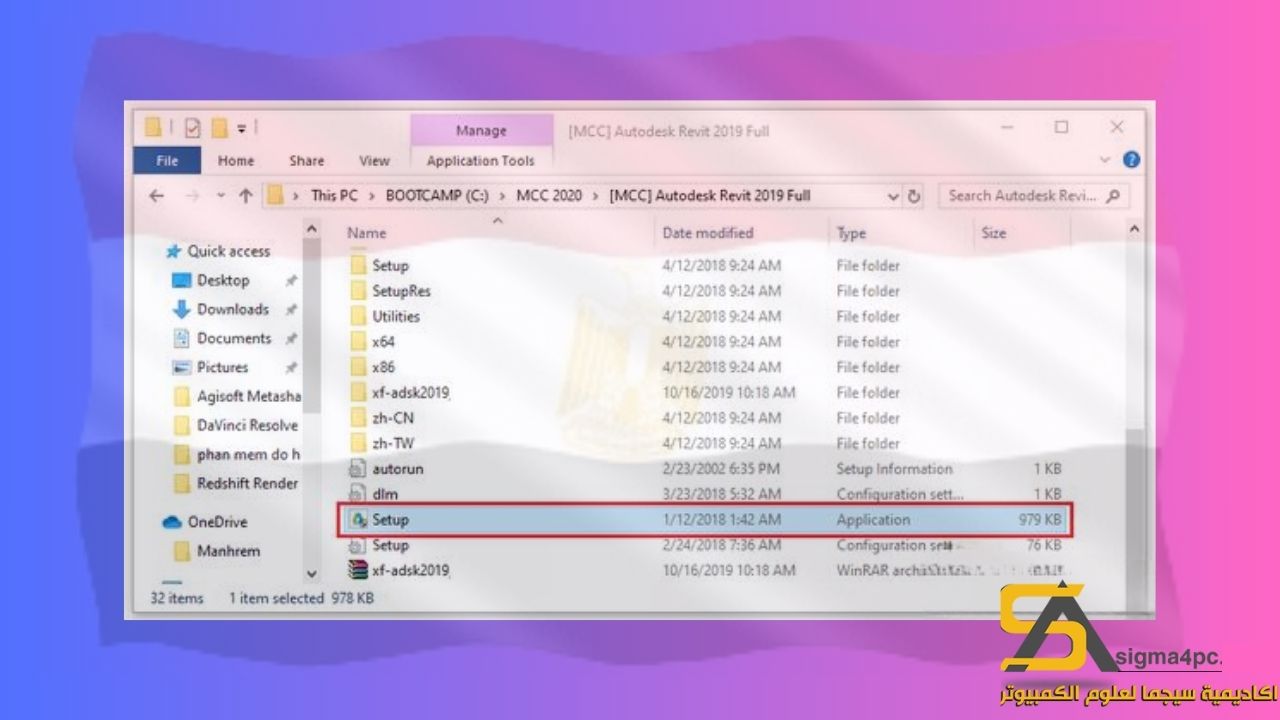Click Pictures pin icon in sidebar
1280x720 pixels.
(291, 368)
